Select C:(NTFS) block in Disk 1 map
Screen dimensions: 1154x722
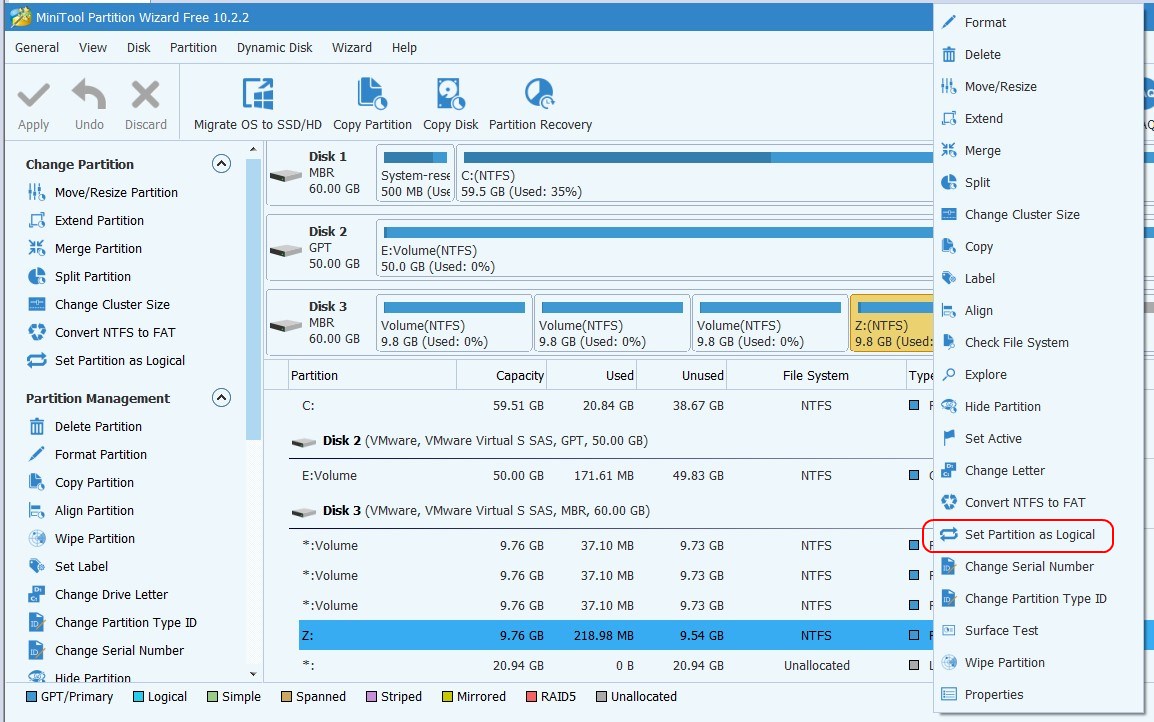point(694,174)
